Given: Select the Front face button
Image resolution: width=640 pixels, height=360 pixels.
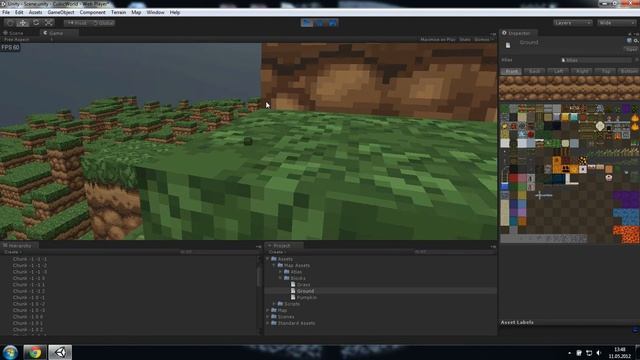Looking at the screenshot, I should (x=511, y=71).
